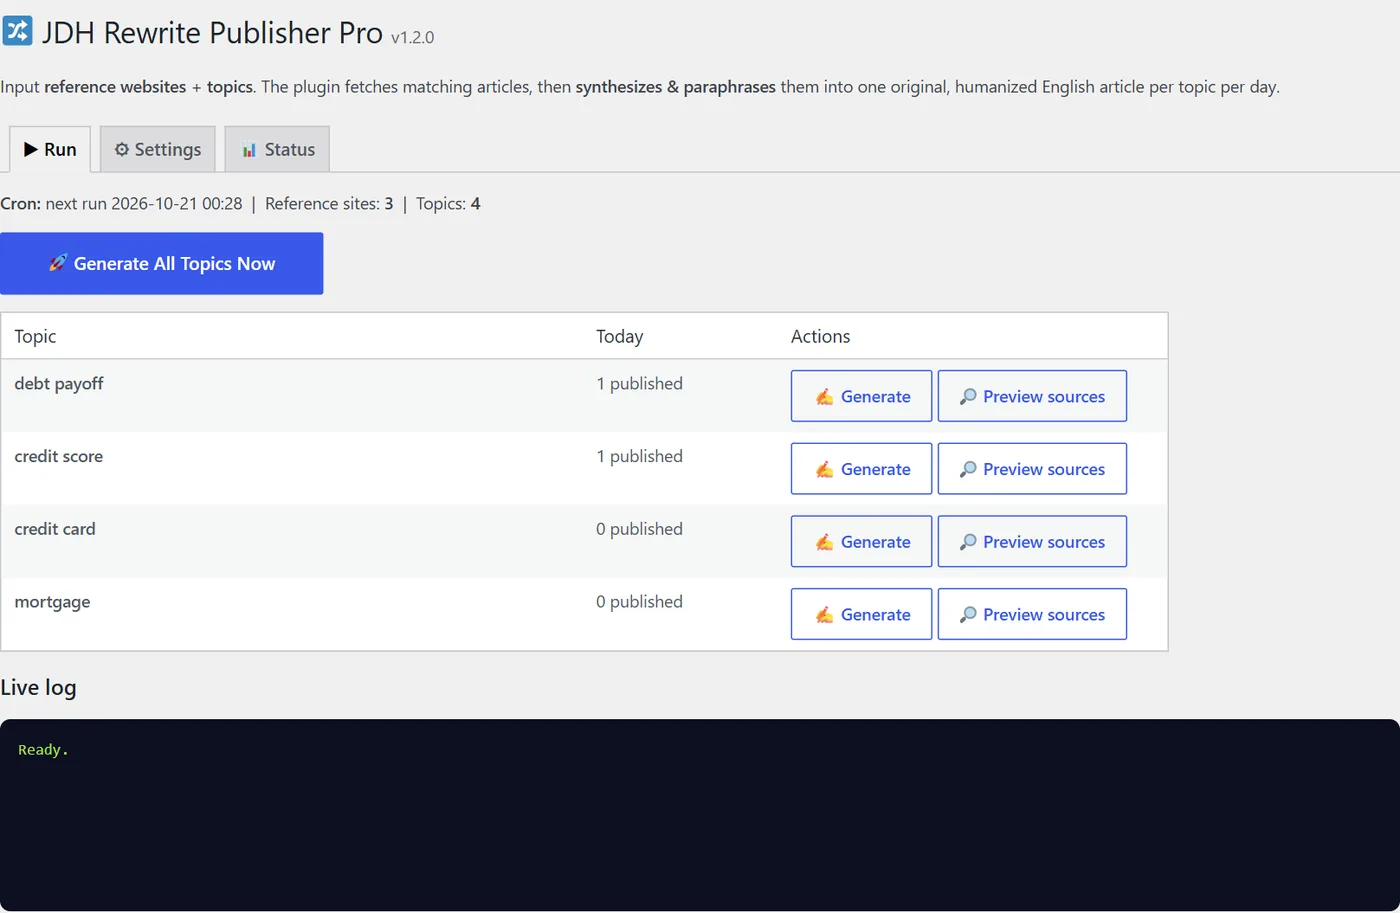The width and height of the screenshot is (1400, 913).
Task: Click the magnifier icon in credit card row
Action: pos(968,542)
